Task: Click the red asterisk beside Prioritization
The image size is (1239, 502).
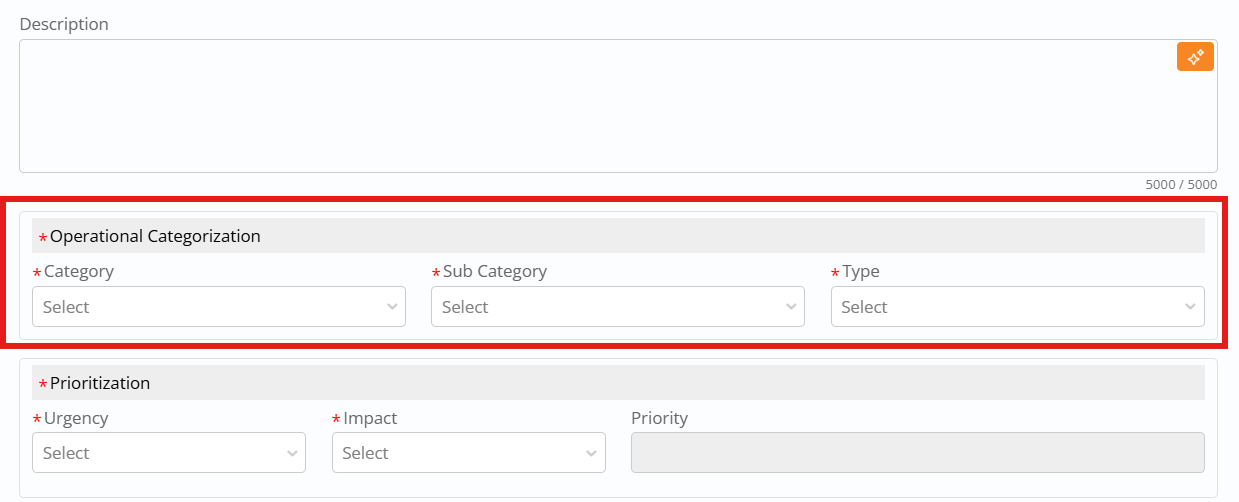Action: [42, 385]
